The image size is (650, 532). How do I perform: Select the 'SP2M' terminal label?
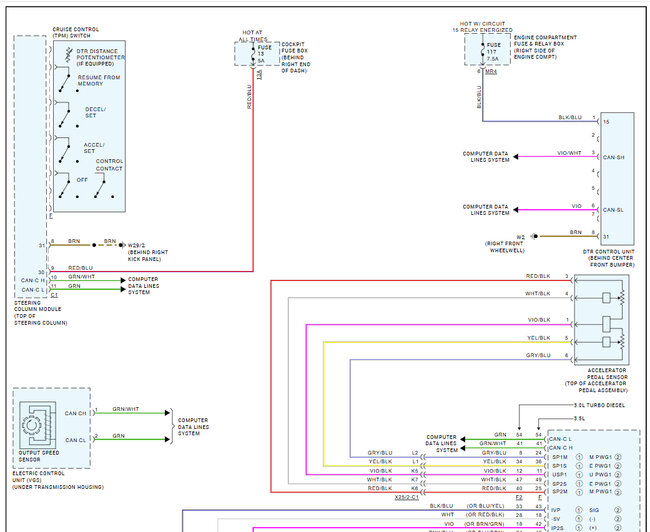coord(560,491)
